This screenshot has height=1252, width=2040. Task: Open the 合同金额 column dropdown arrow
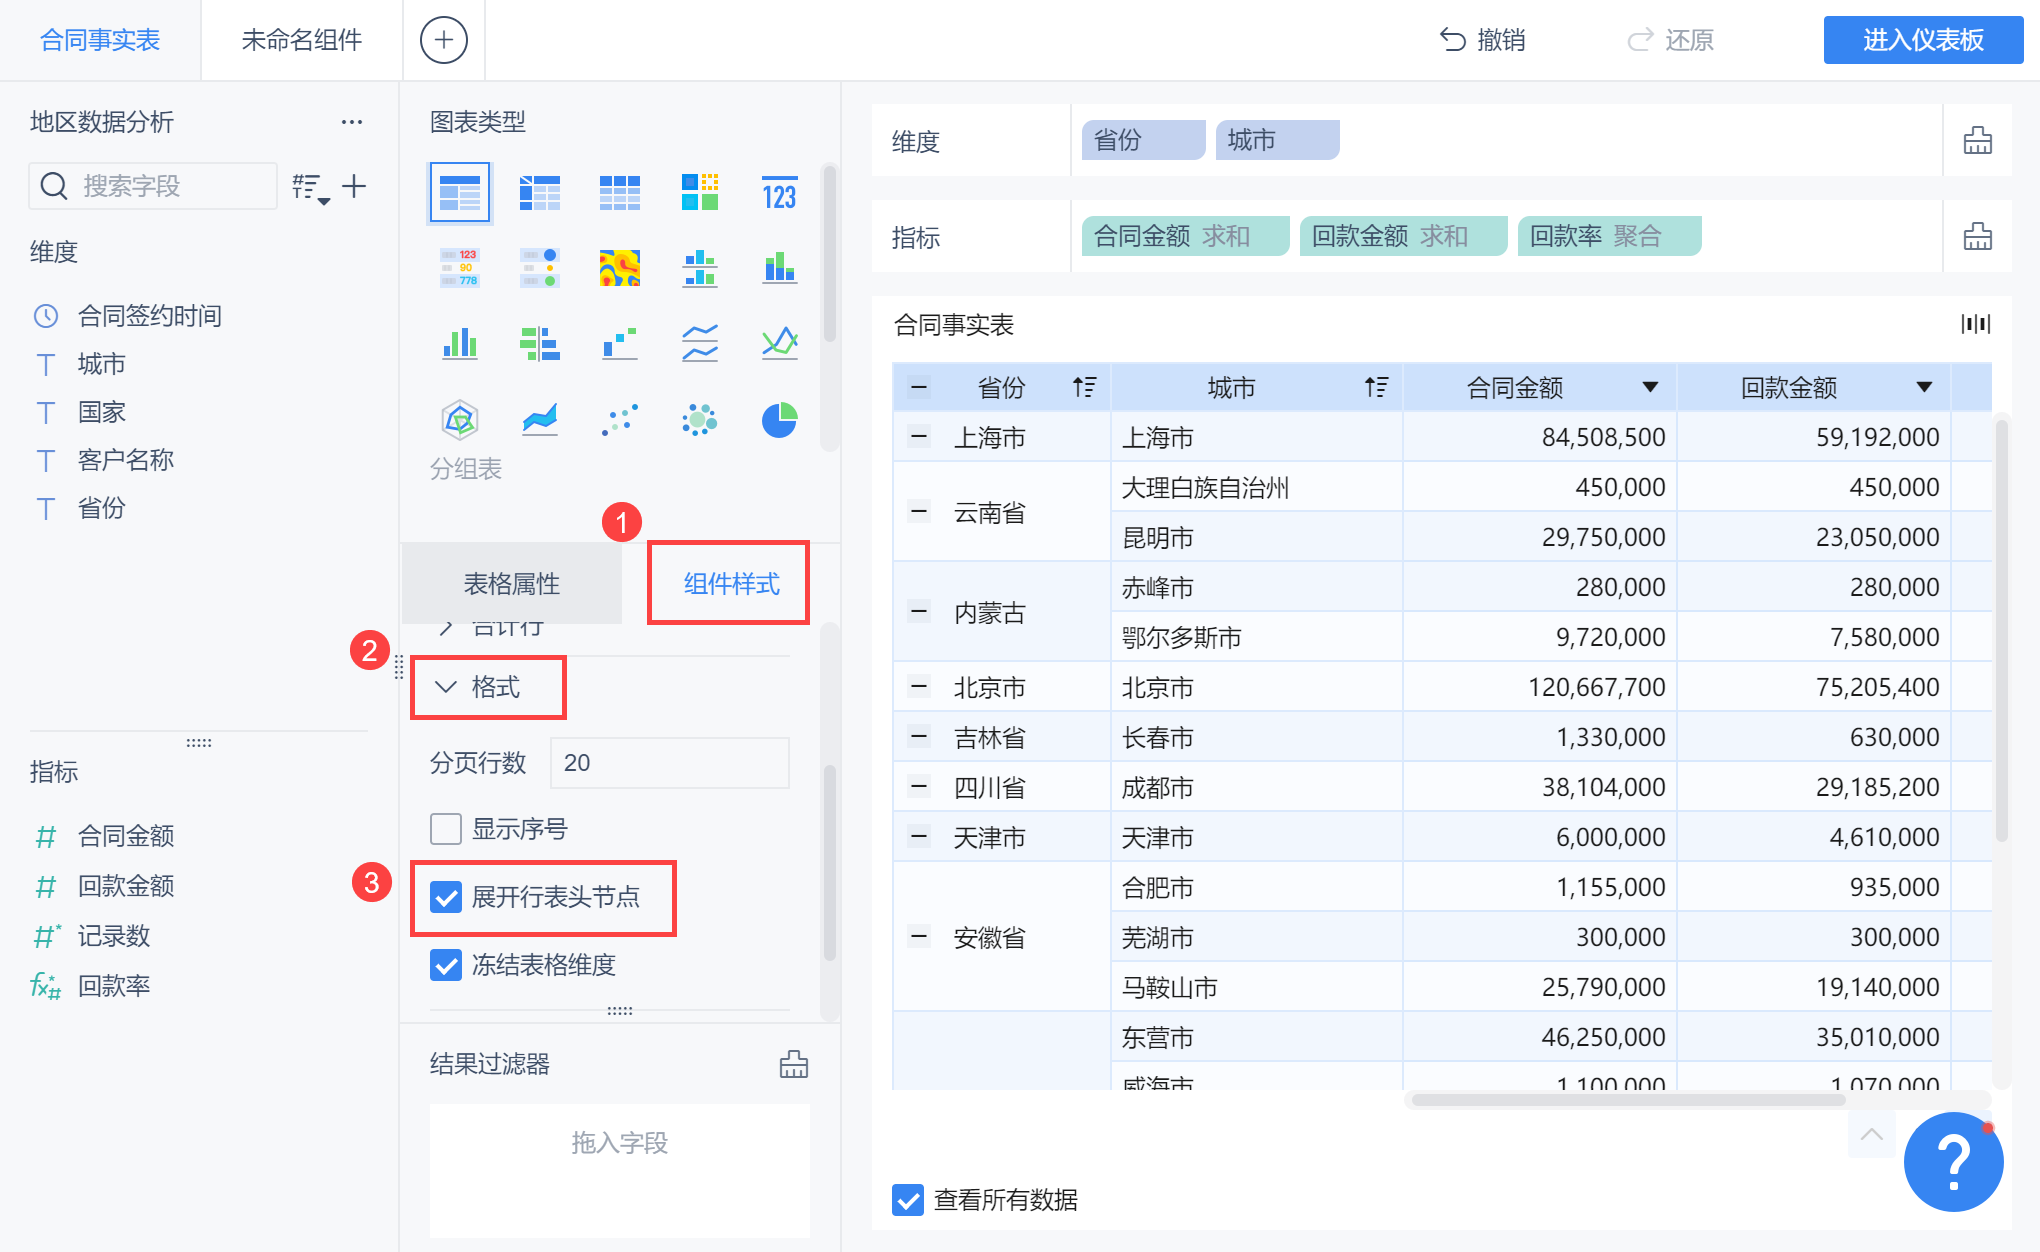[x=1650, y=387]
